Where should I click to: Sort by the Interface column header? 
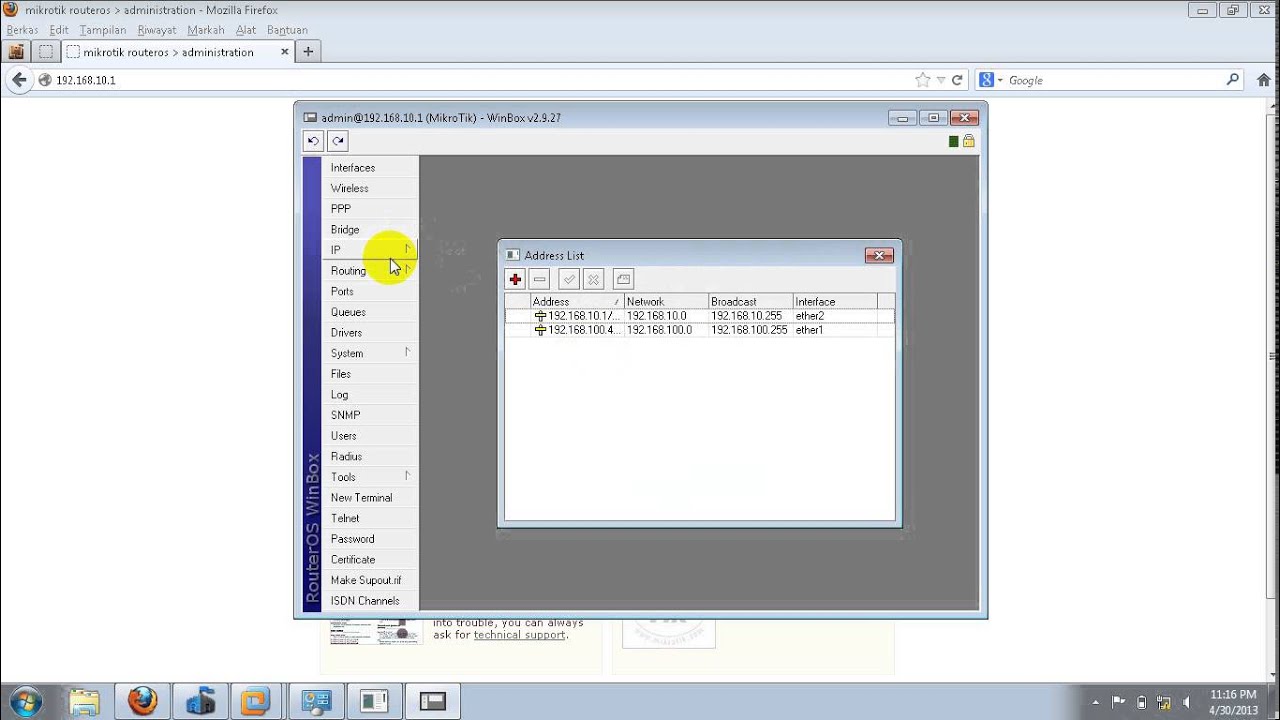(835, 301)
